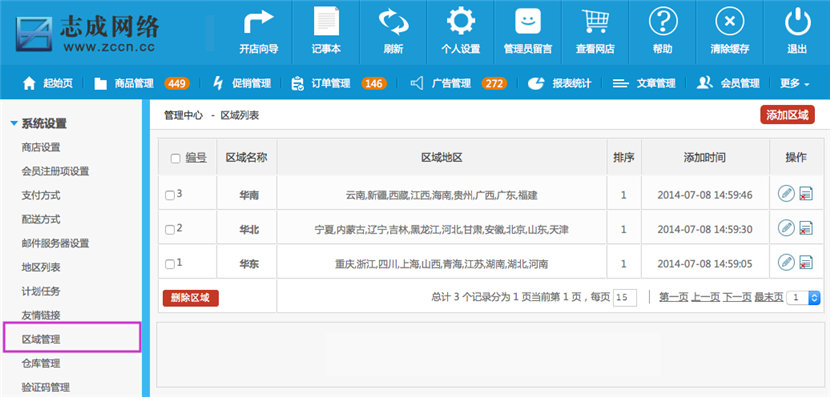Open 订单管理 in navigation bar

(321, 83)
